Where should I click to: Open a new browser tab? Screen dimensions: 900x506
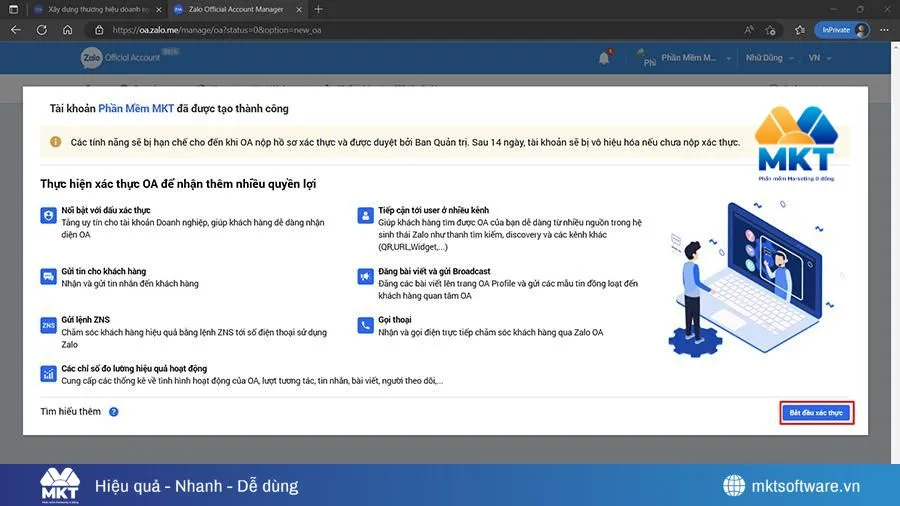click(319, 9)
